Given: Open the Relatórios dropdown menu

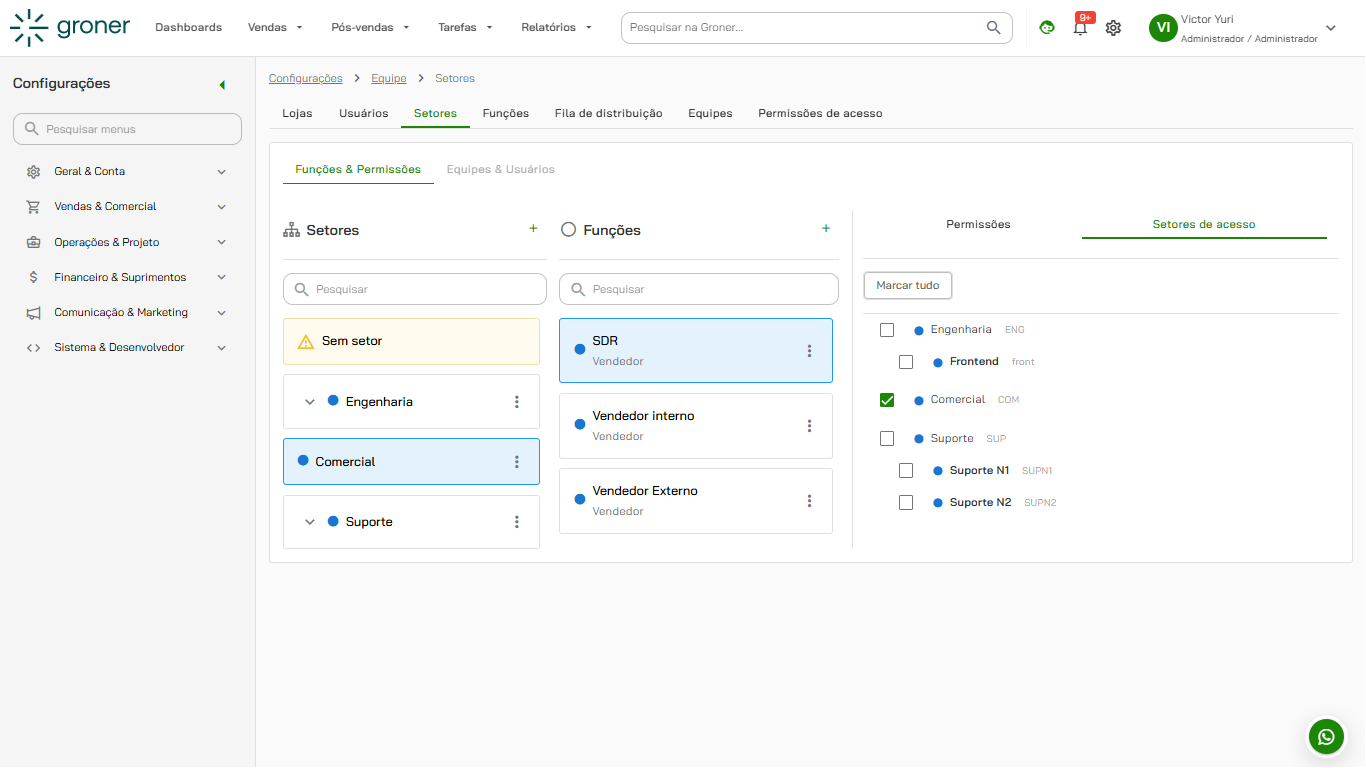Looking at the screenshot, I should tap(557, 28).
